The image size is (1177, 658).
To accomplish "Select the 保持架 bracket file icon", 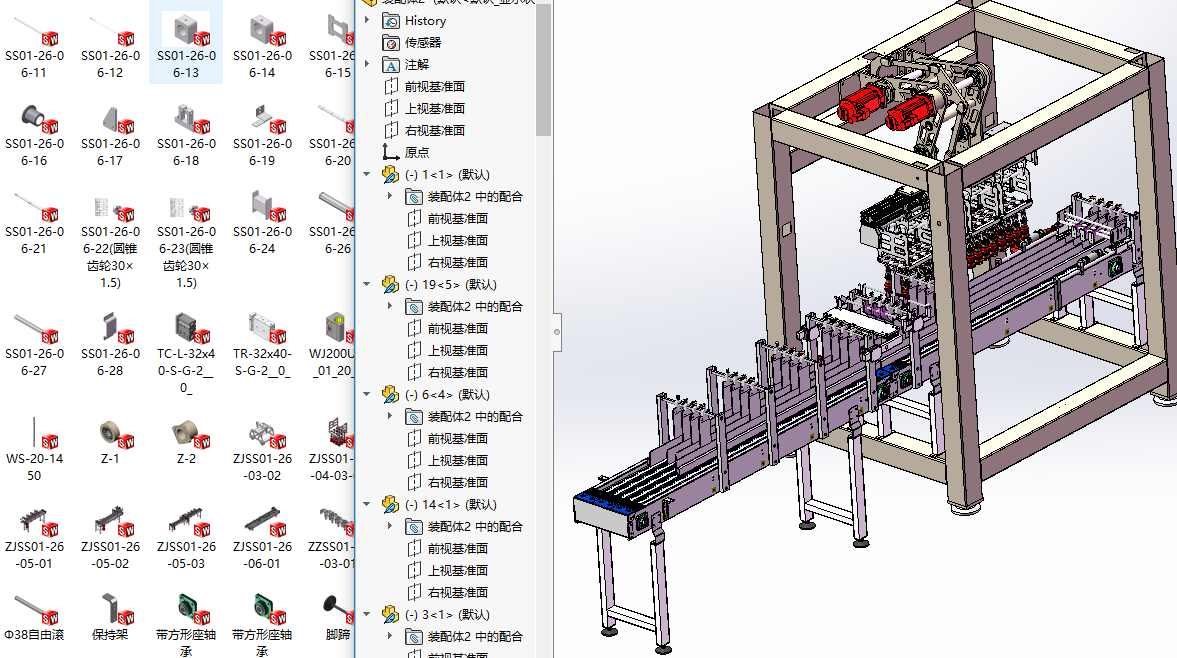I will pyautogui.click(x=110, y=607).
